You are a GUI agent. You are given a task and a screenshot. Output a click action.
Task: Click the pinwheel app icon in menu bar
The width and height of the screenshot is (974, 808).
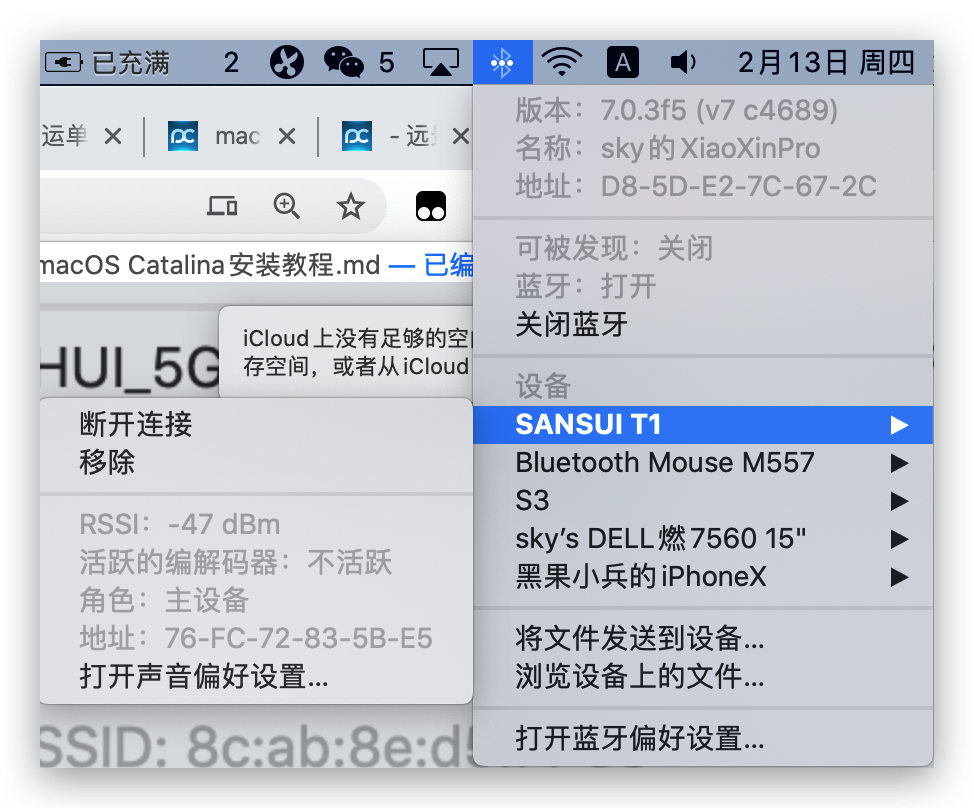point(286,62)
